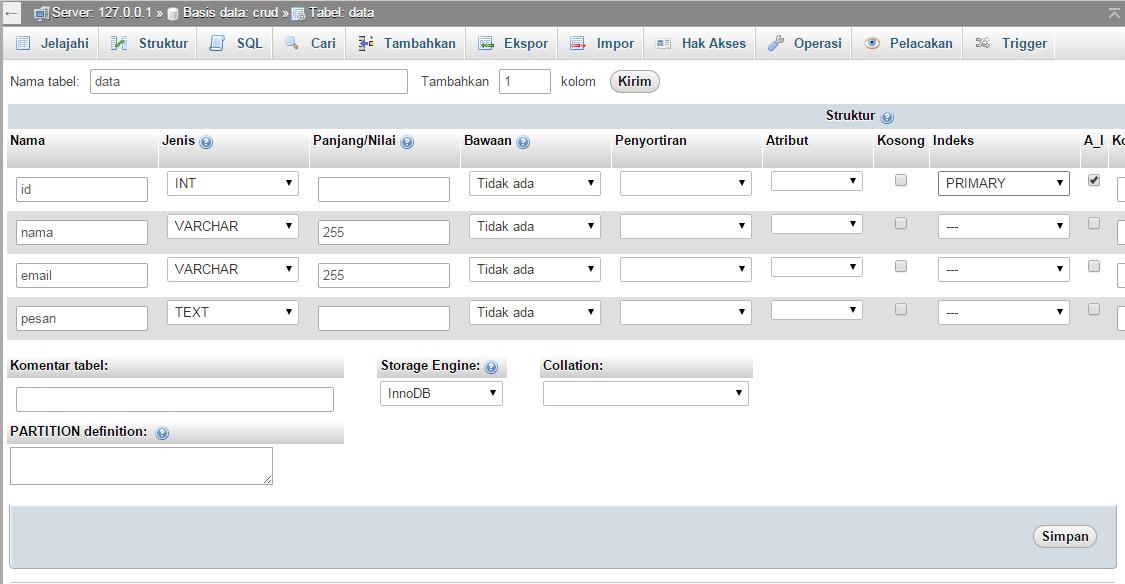The width and height of the screenshot is (1125, 584).
Task: Open the Struktur column help icon
Action: [x=889, y=116]
